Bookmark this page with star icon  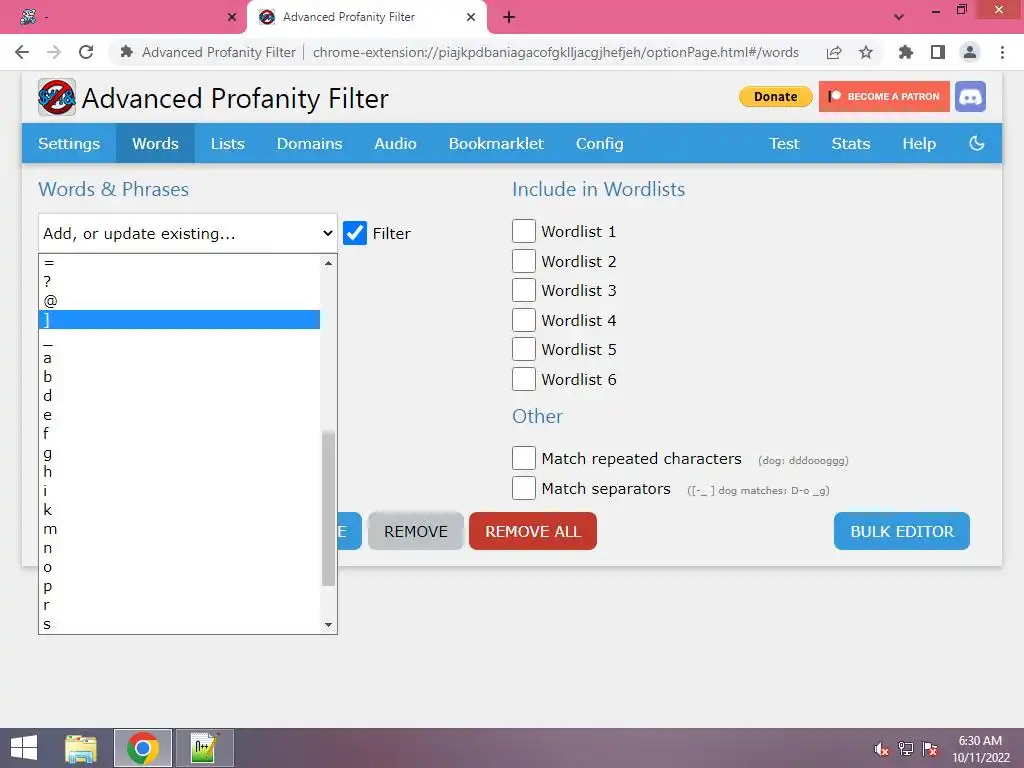point(866,52)
